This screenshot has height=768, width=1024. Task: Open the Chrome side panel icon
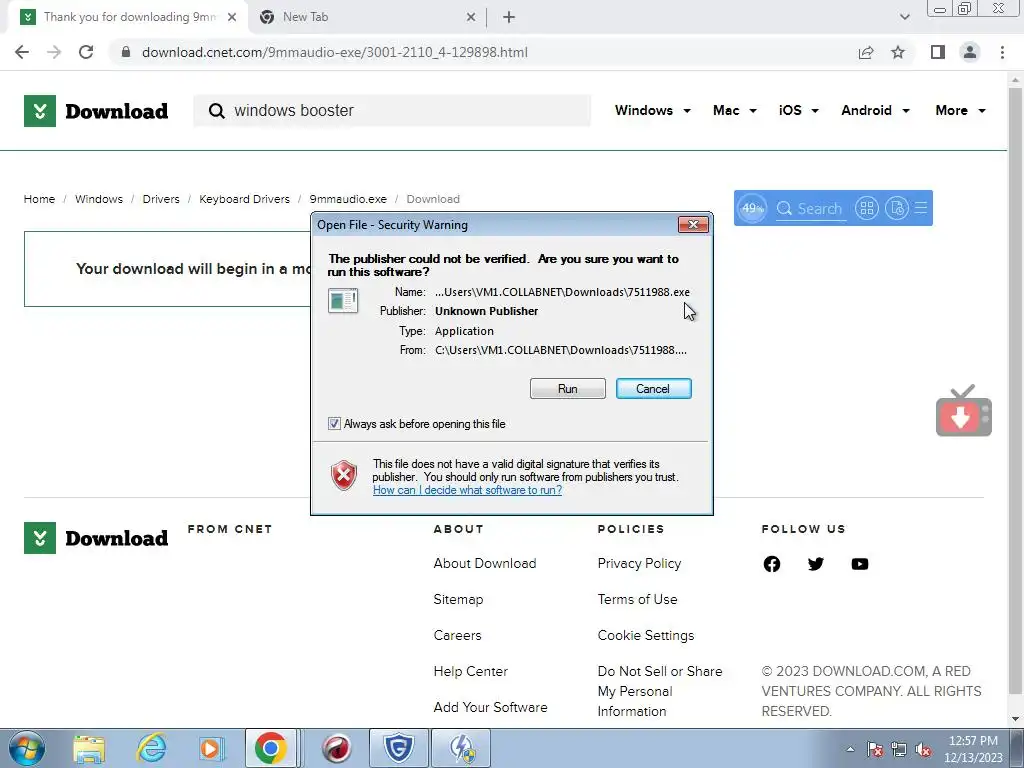pyautogui.click(x=938, y=52)
